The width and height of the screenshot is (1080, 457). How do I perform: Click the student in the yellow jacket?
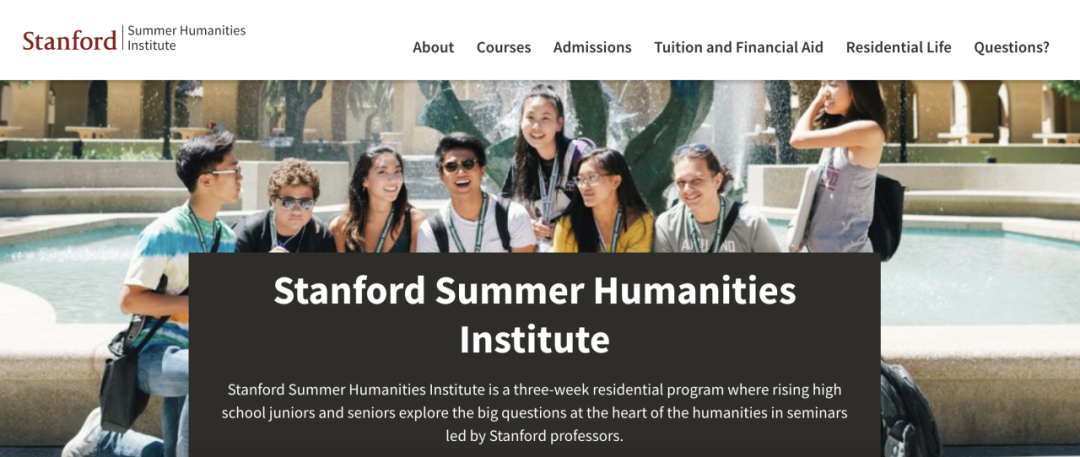pos(605,202)
